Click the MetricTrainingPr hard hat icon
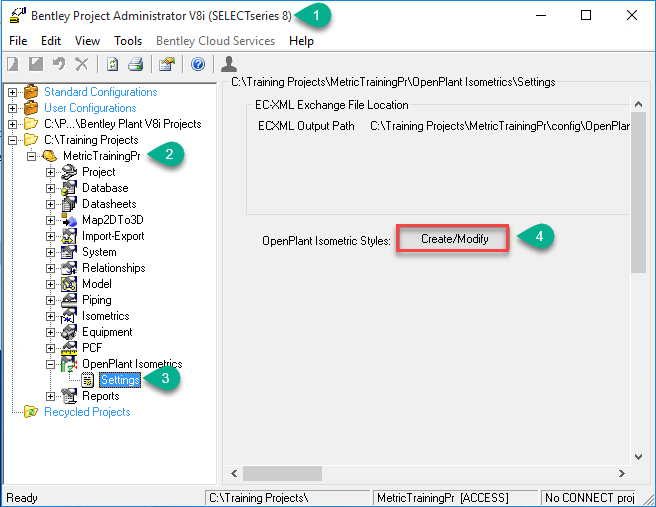Image resolution: width=656 pixels, height=507 pixels. tap(49, 156)
